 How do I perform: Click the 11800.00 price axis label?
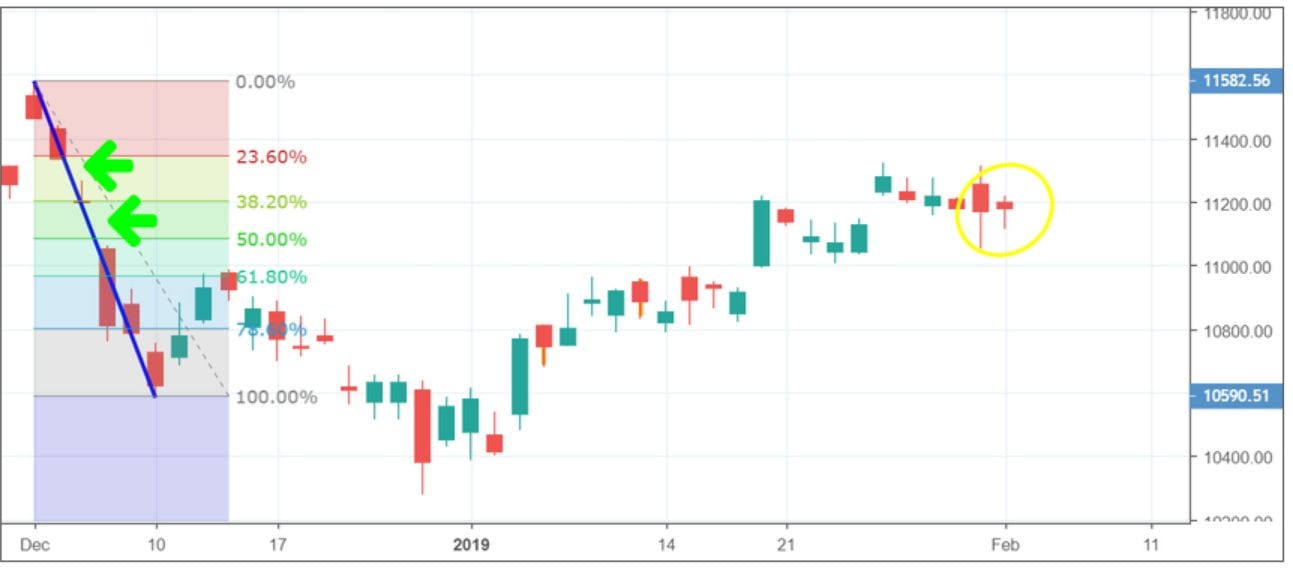tap(1237, 14)
